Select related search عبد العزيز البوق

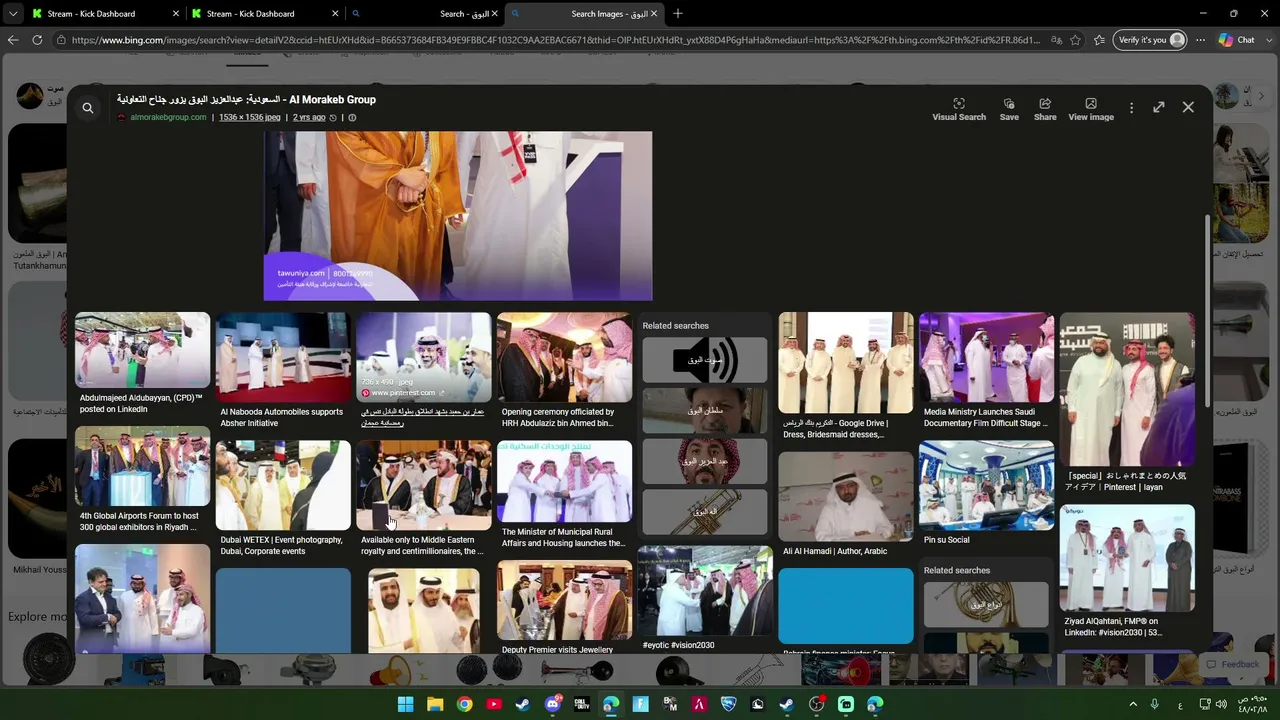pos(705,462)
